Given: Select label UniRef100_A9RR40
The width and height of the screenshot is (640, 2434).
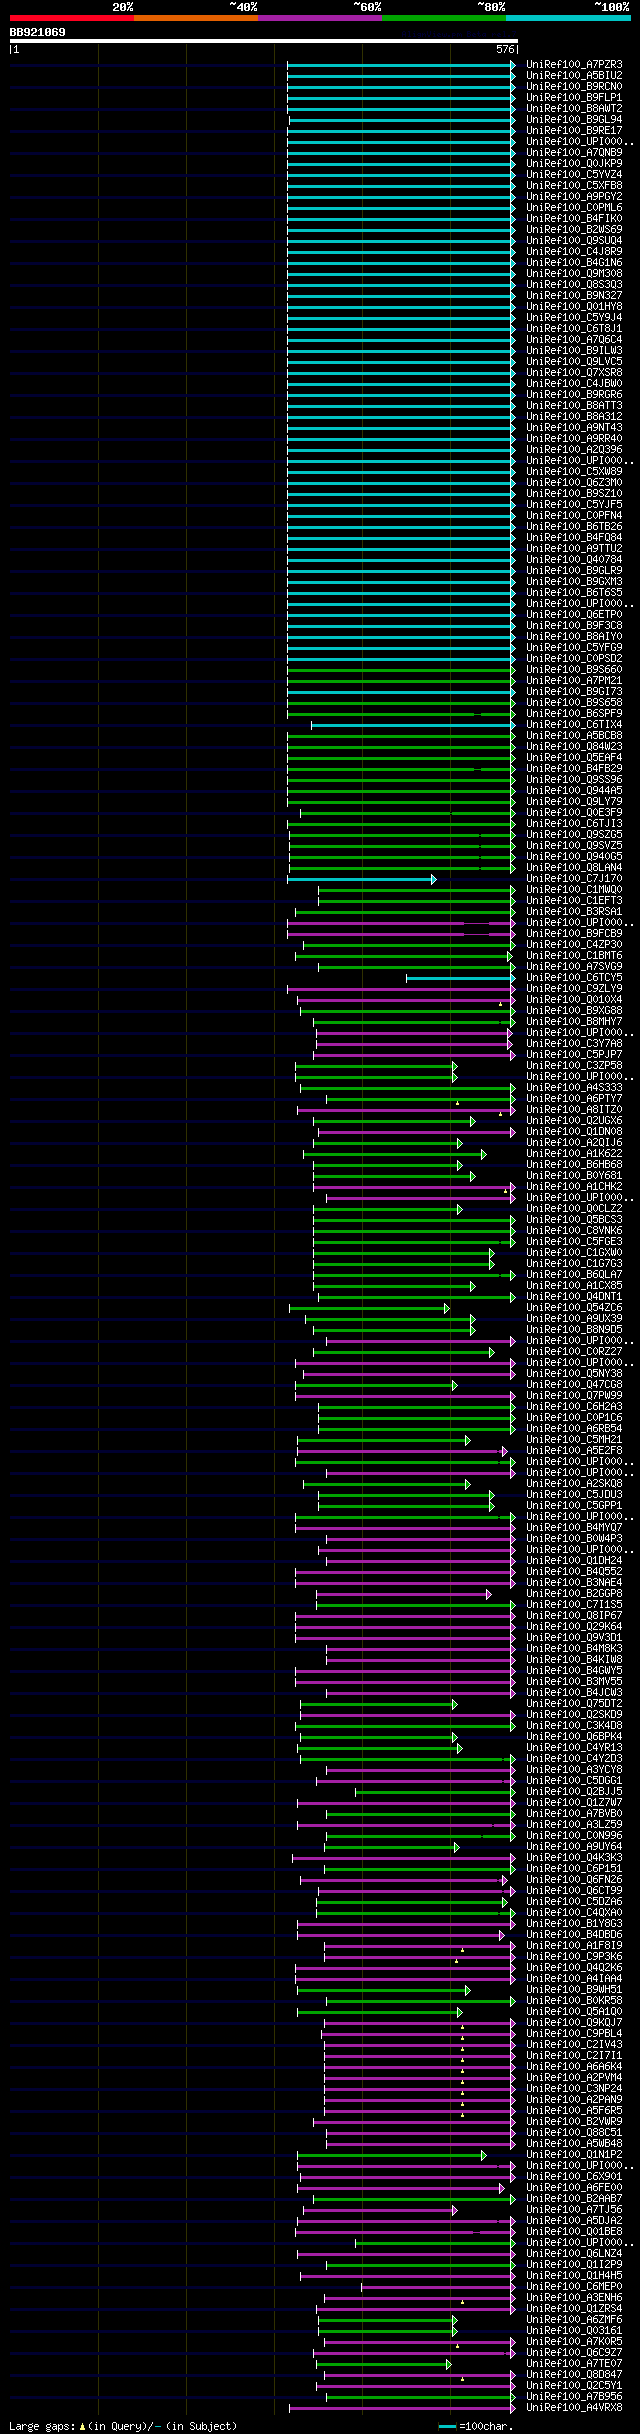Looking at the screenshot, I should pyautogui.click(x=574, y=439).
